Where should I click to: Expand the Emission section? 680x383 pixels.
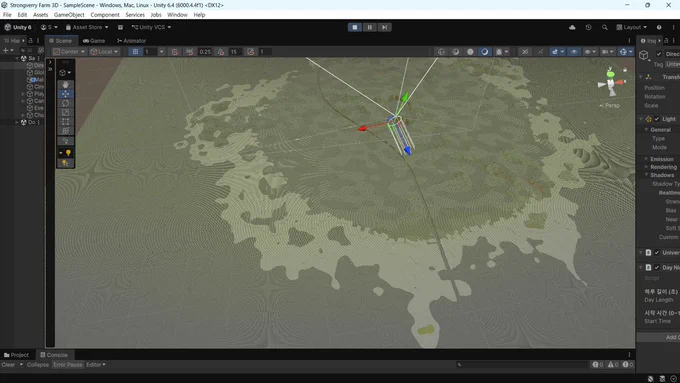coord(646,159)
